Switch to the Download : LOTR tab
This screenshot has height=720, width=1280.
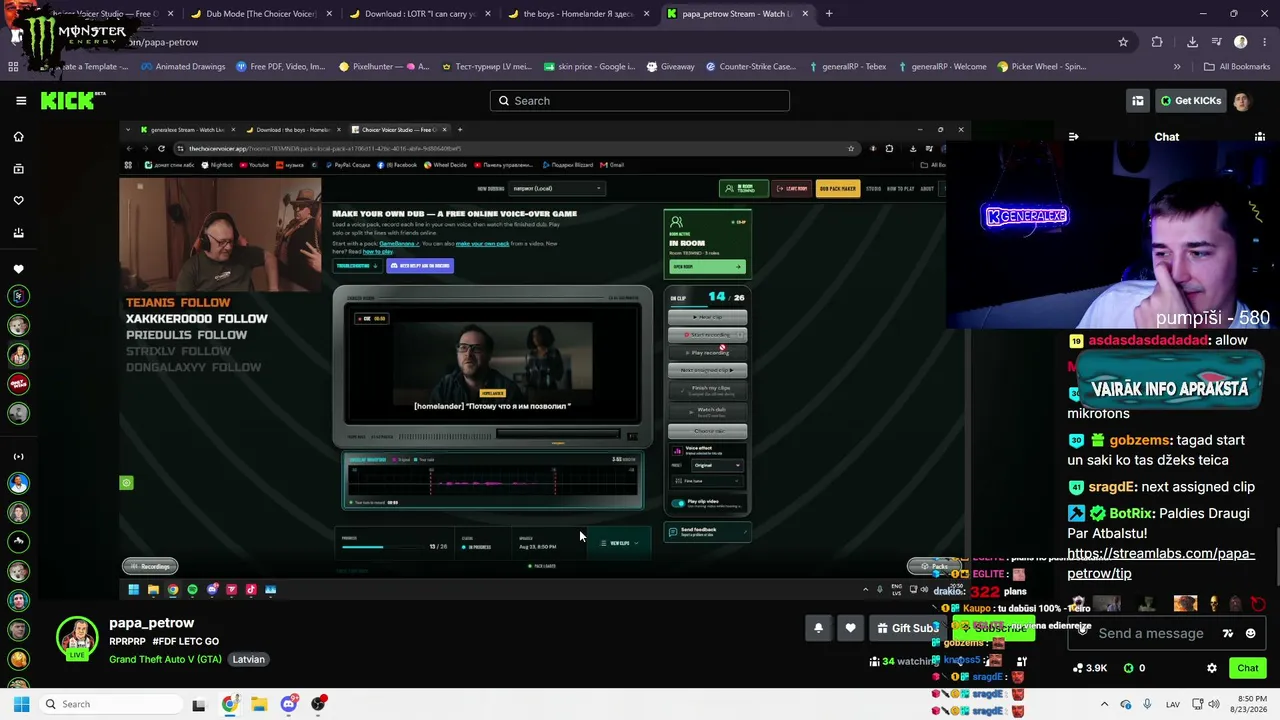(x=422, y=14)
